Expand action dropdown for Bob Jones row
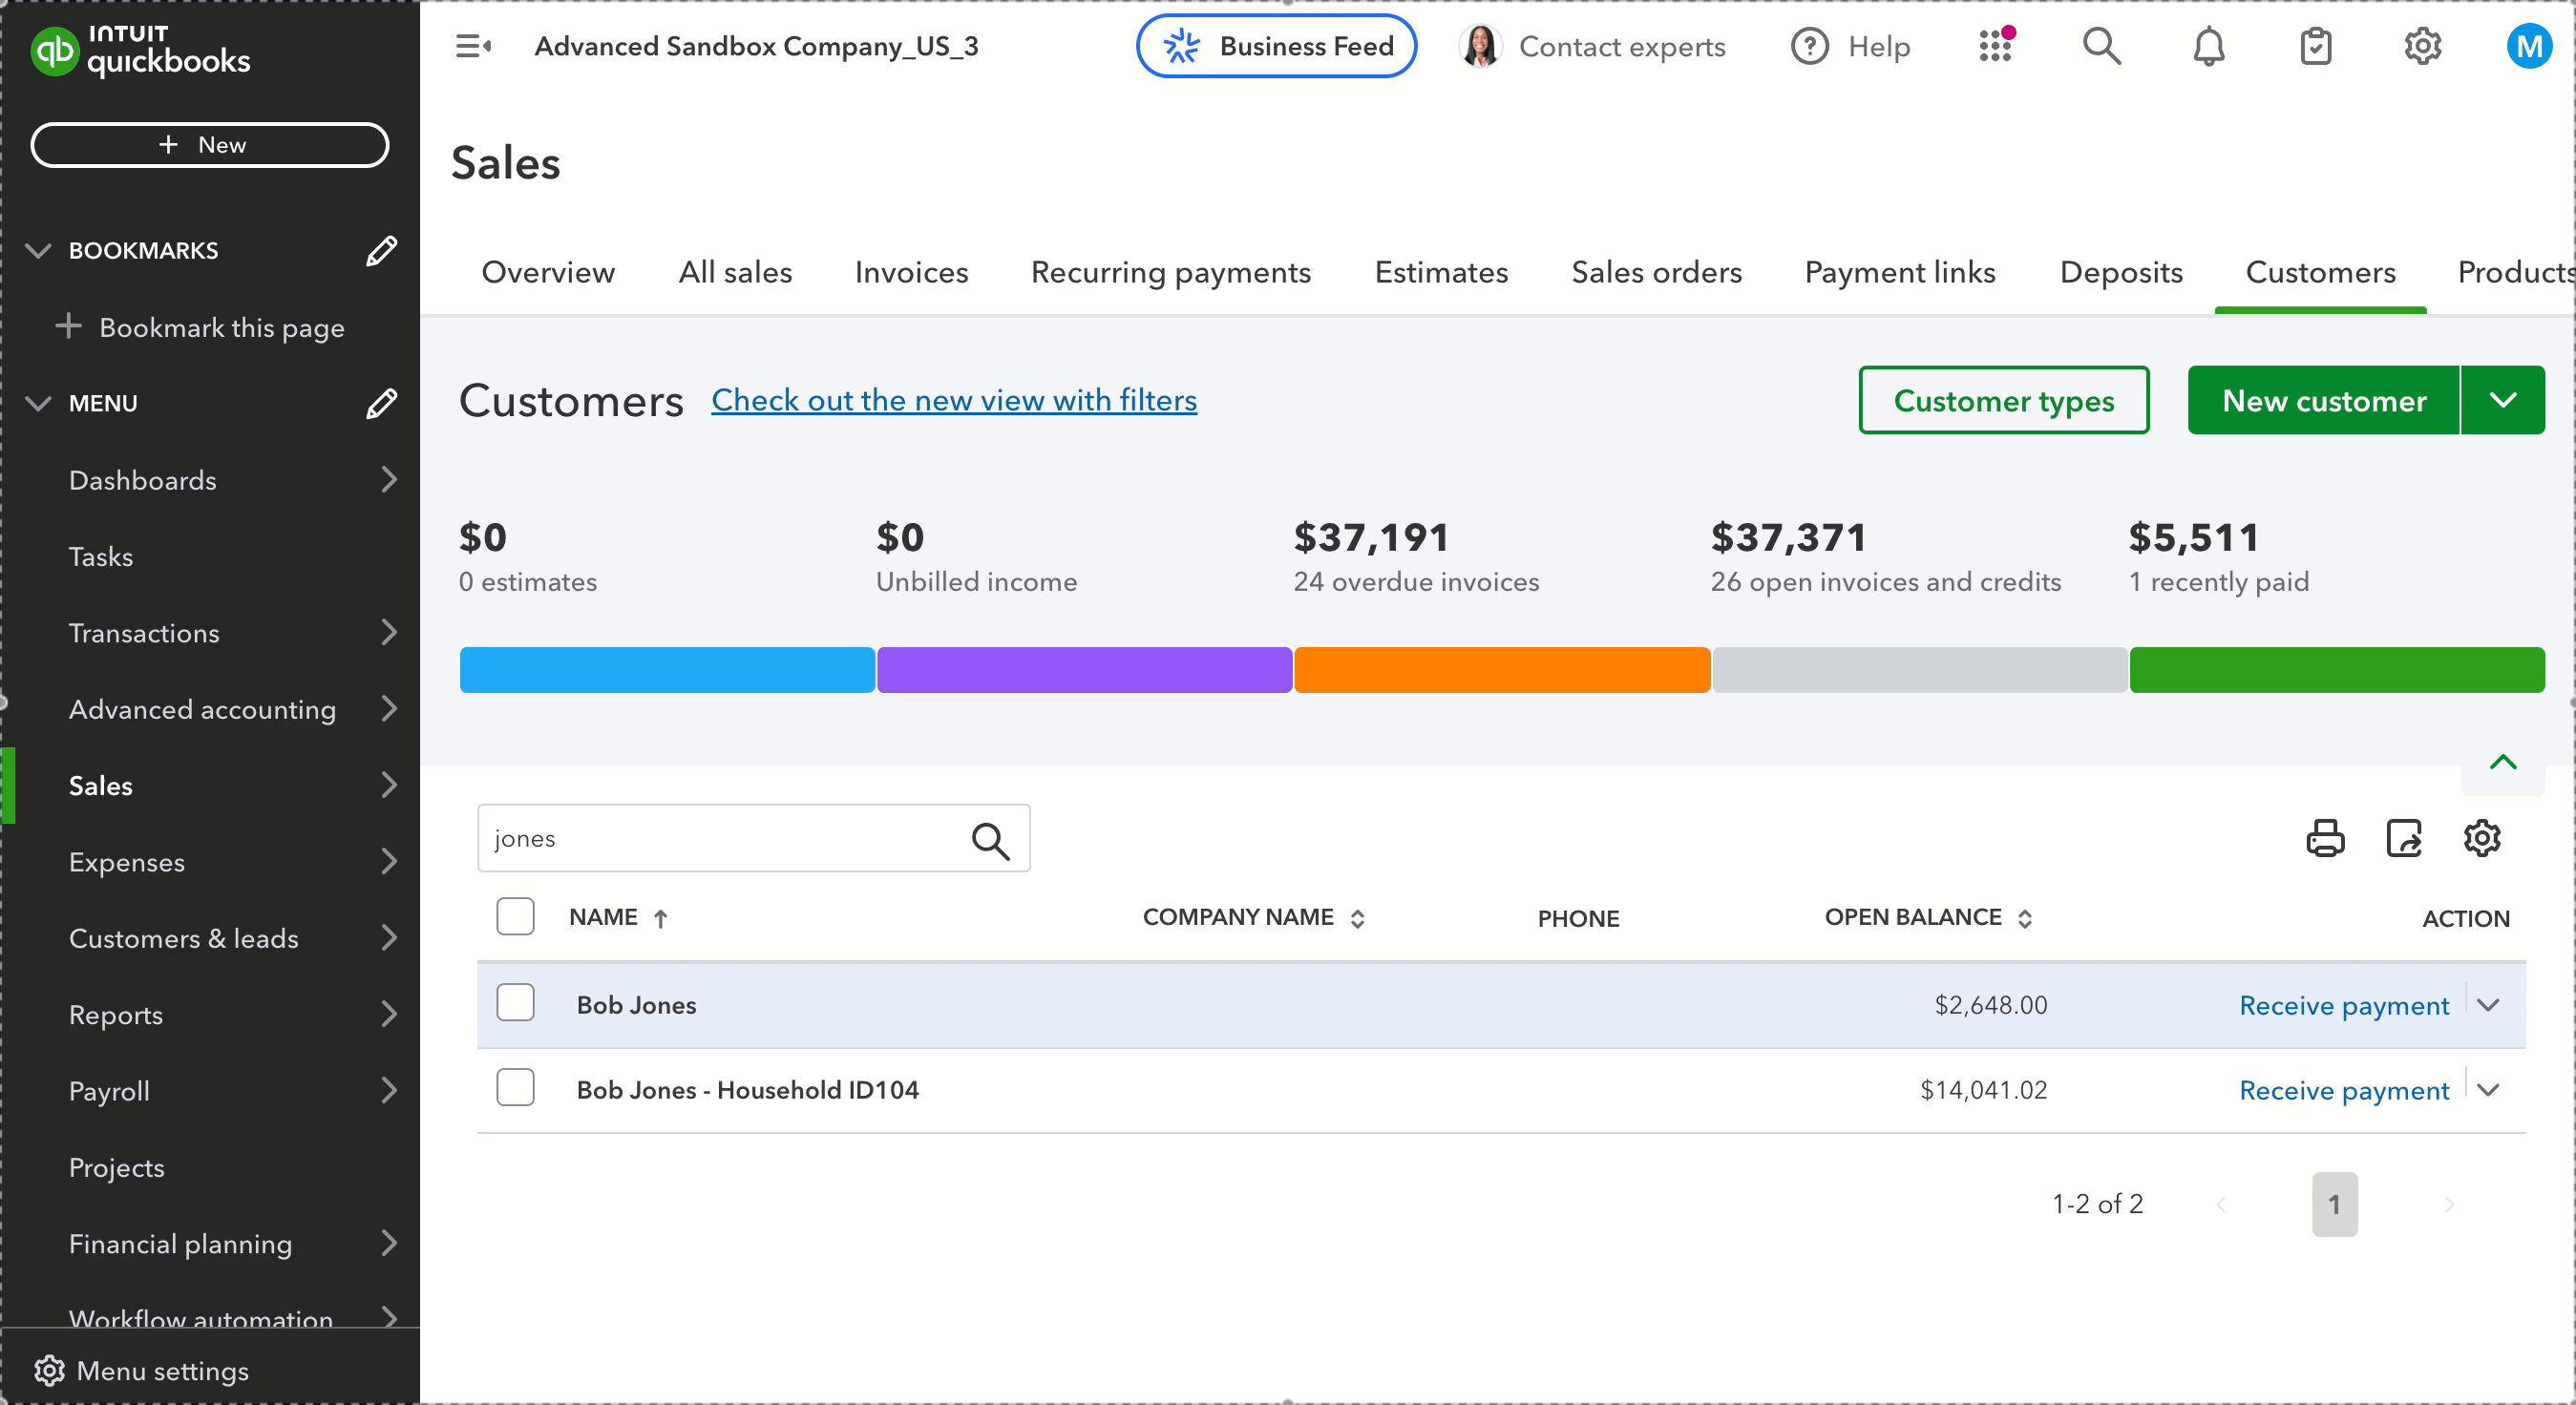 pyautogui.click(x=2489, y=1005)
